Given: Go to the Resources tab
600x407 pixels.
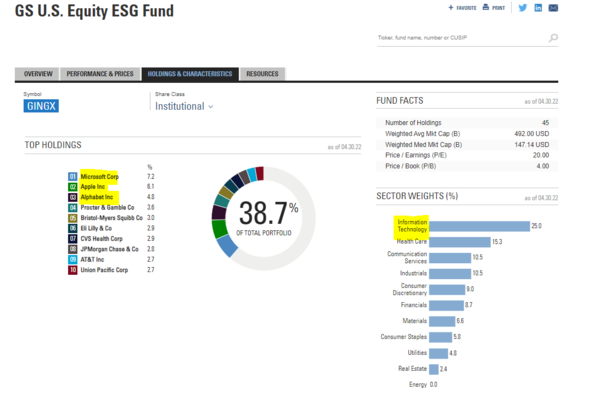Looking at the screenshot, I should tap(262, 74).
